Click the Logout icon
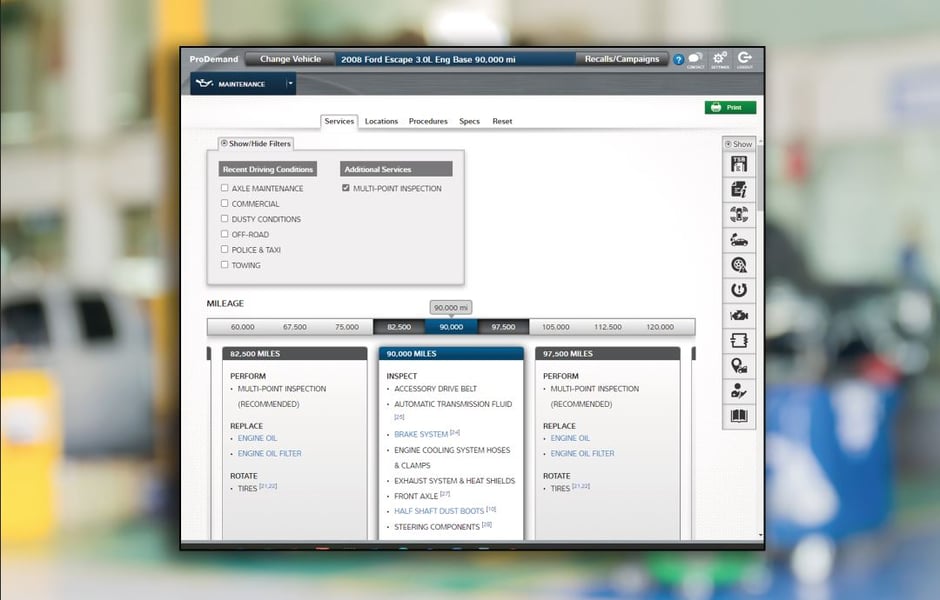 click(x=745, y=60)
